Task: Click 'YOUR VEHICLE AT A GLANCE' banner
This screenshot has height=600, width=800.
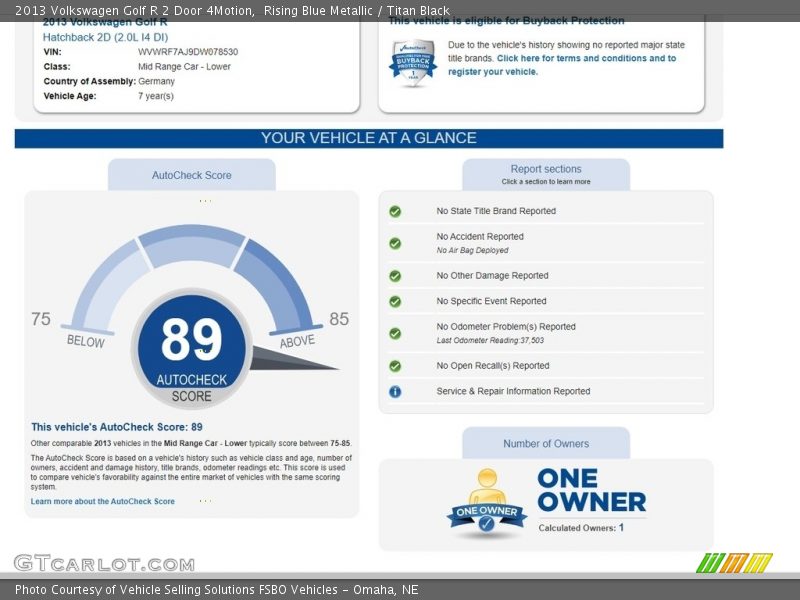Action: (x=369, y=138)
